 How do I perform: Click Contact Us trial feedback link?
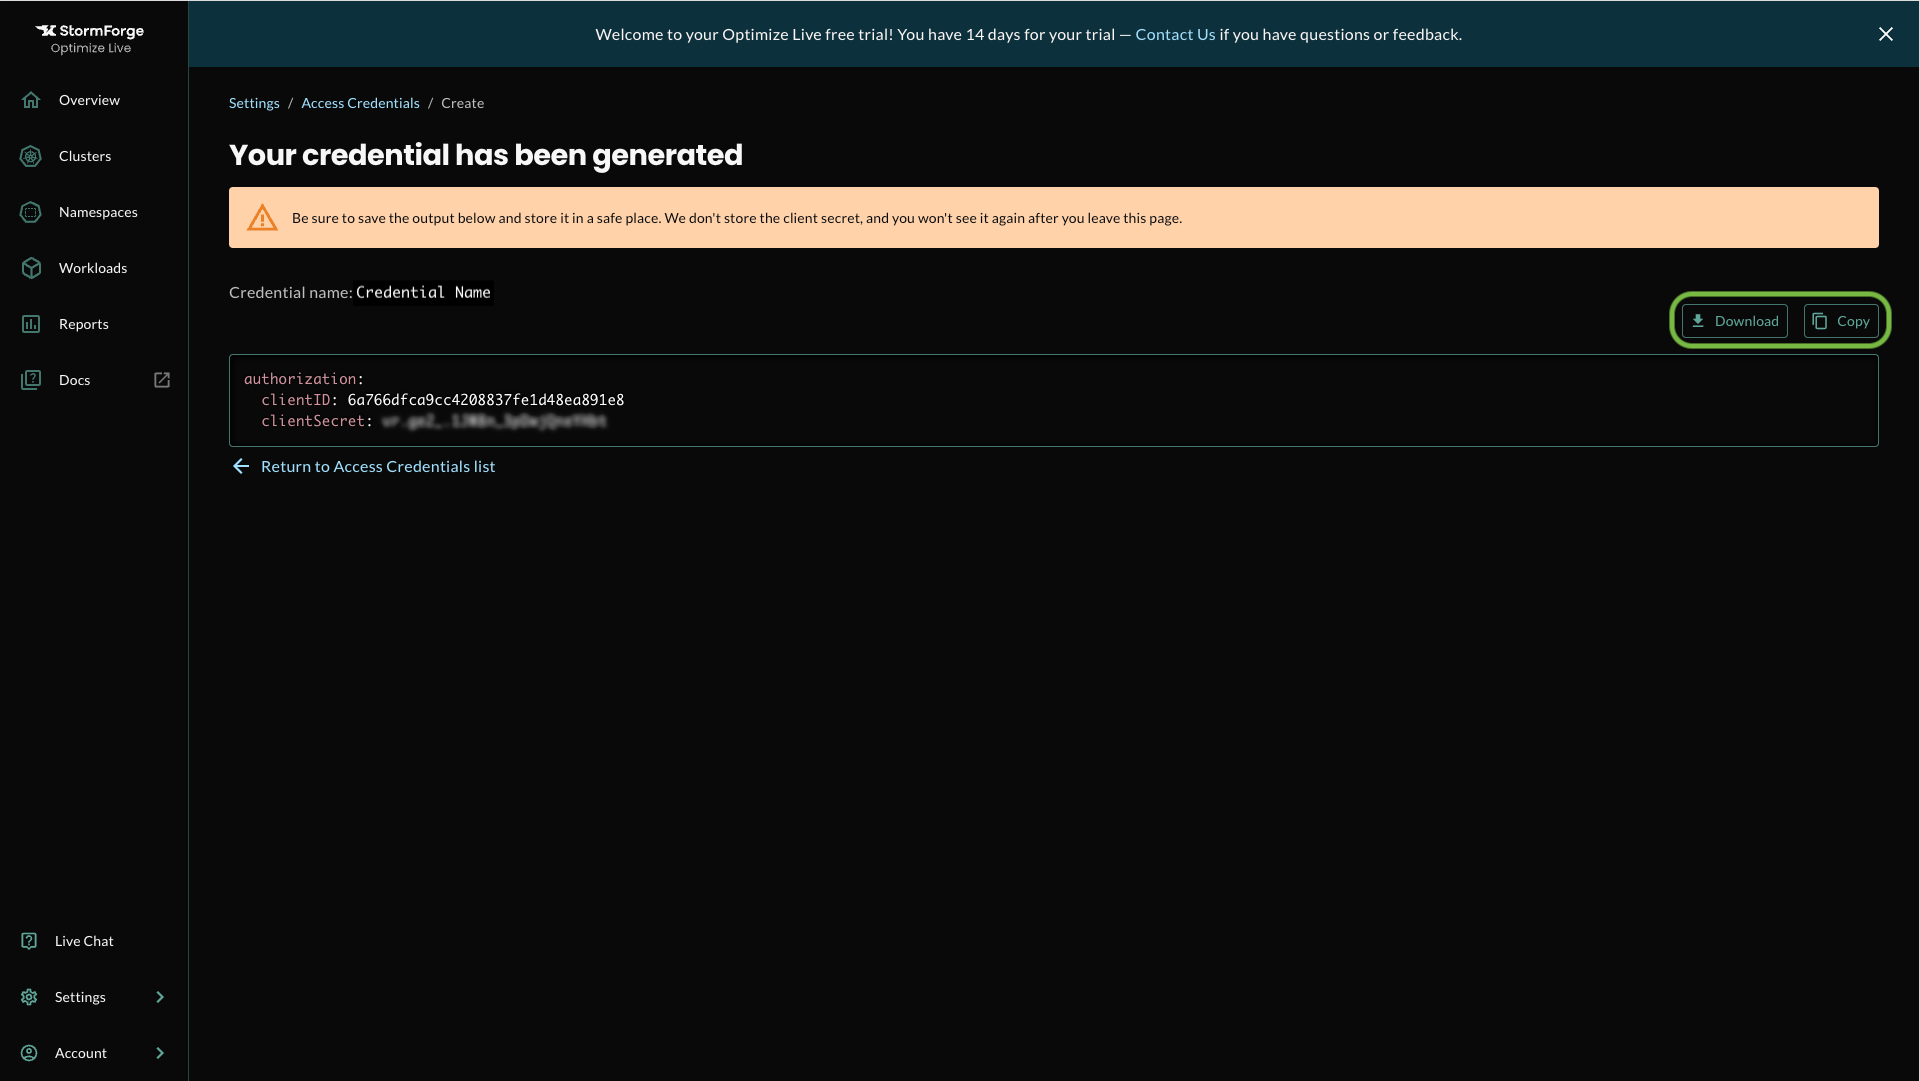coord(1175,34)
